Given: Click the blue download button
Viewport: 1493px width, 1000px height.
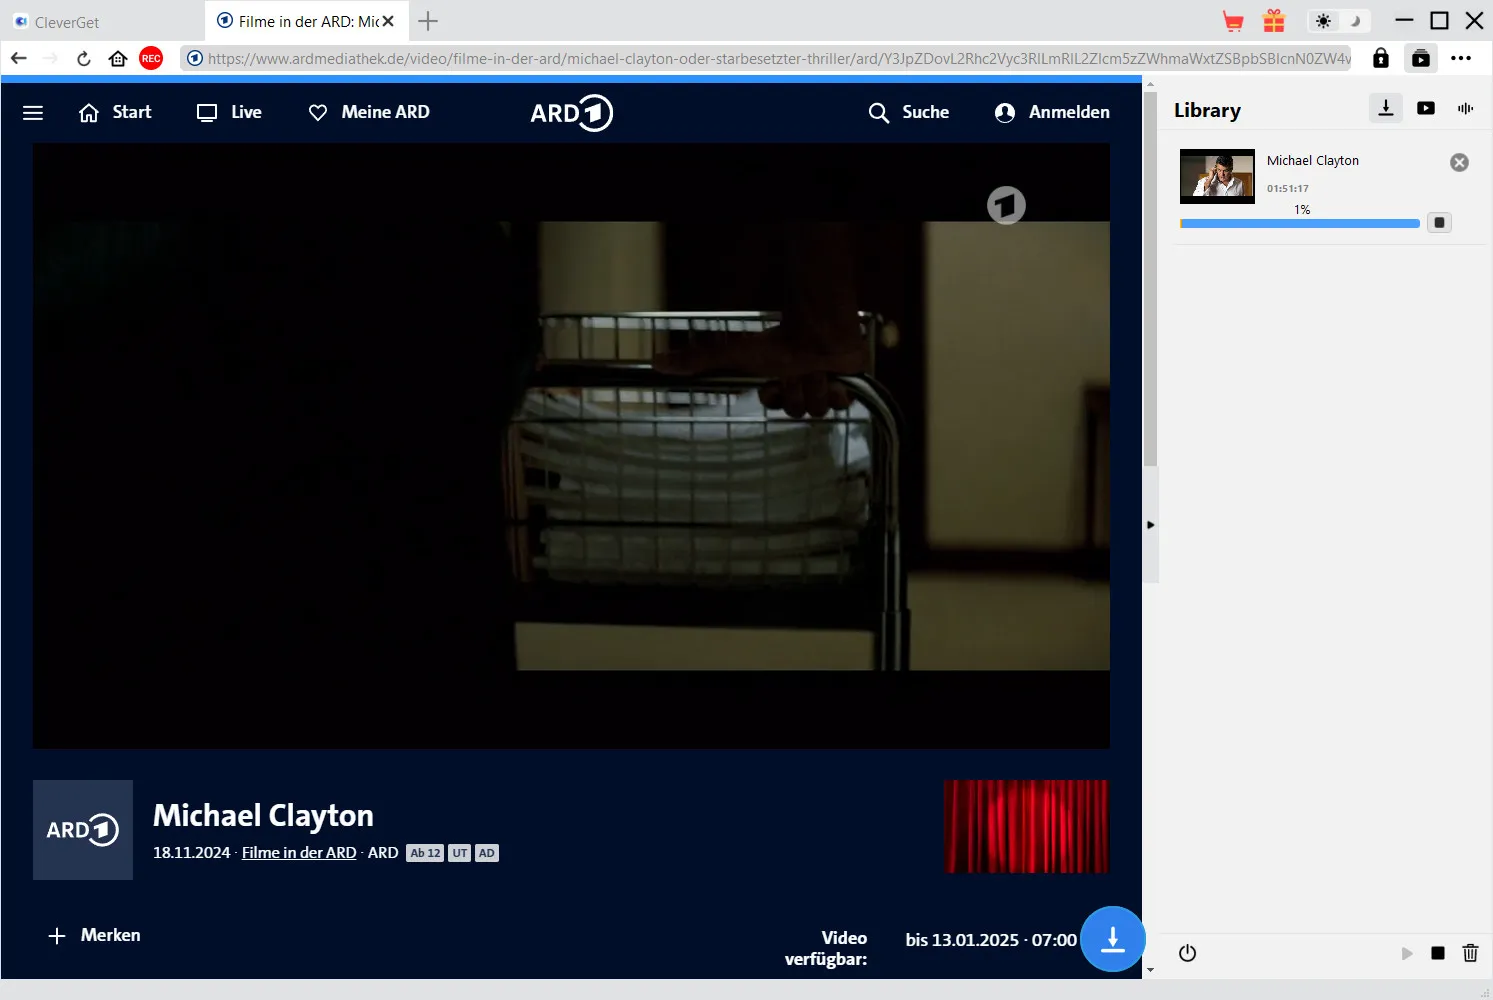Looking at the screenshot, I should coord(1112,939).
